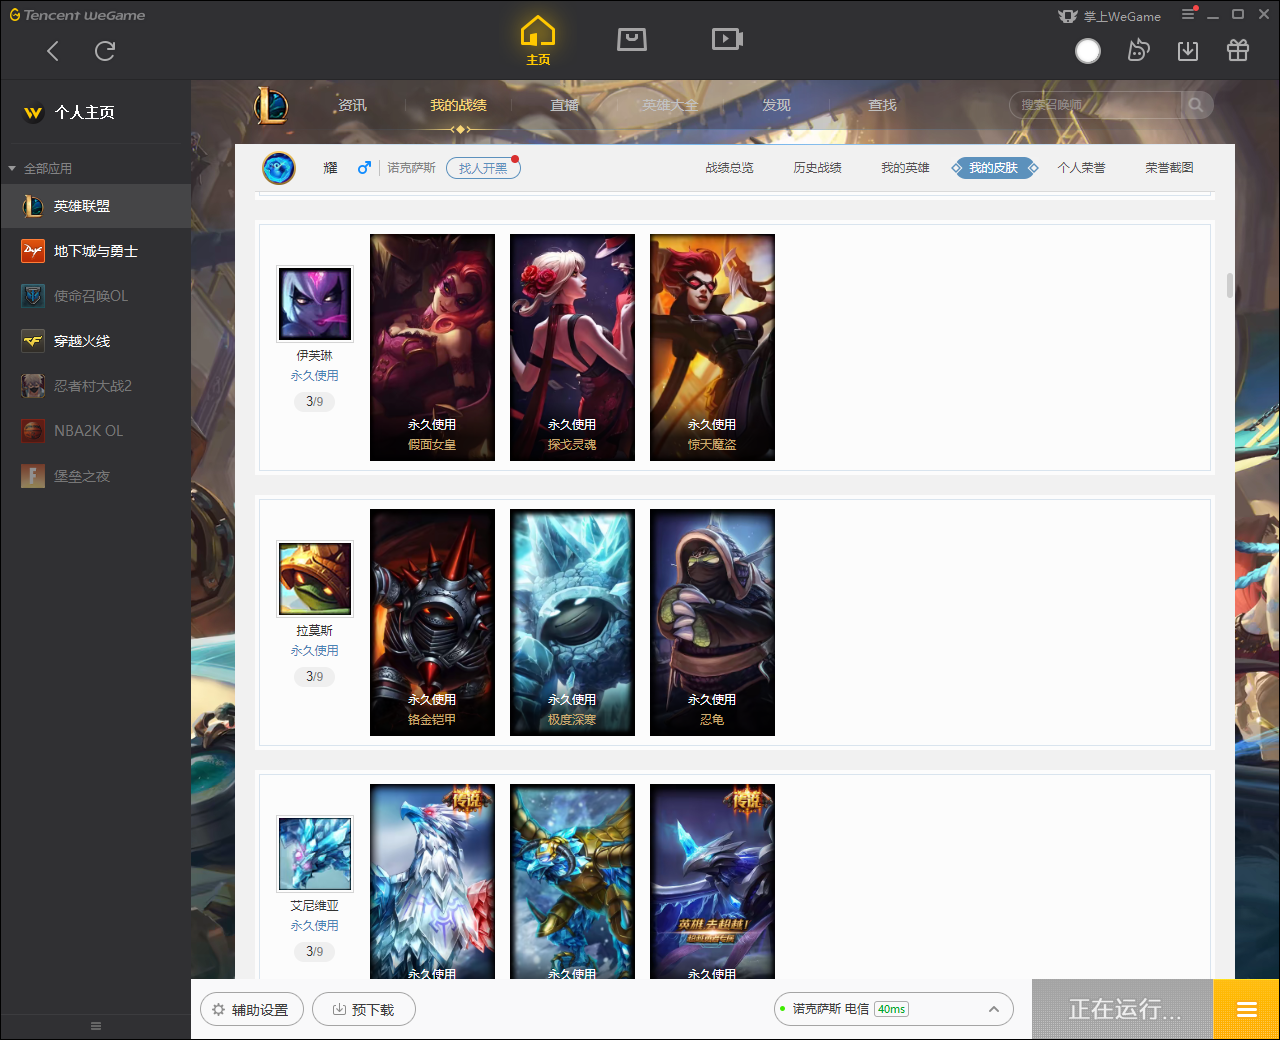Go back with the left arrow
The height and width of the screenshot is (1040, 1280).
coord(53,51)
